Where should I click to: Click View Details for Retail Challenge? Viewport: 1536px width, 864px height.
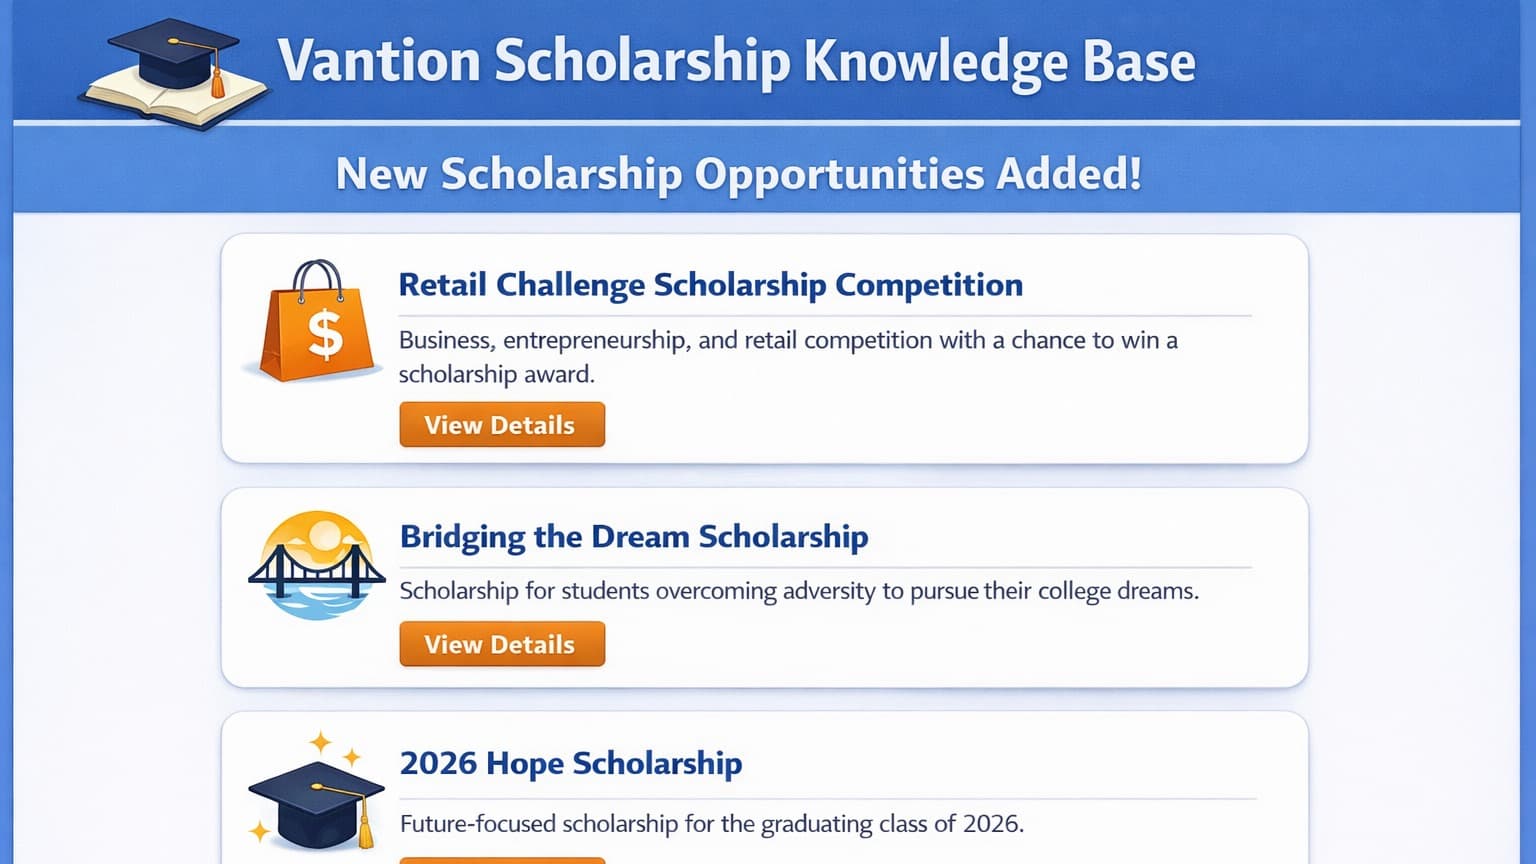(x=502, y=424)
